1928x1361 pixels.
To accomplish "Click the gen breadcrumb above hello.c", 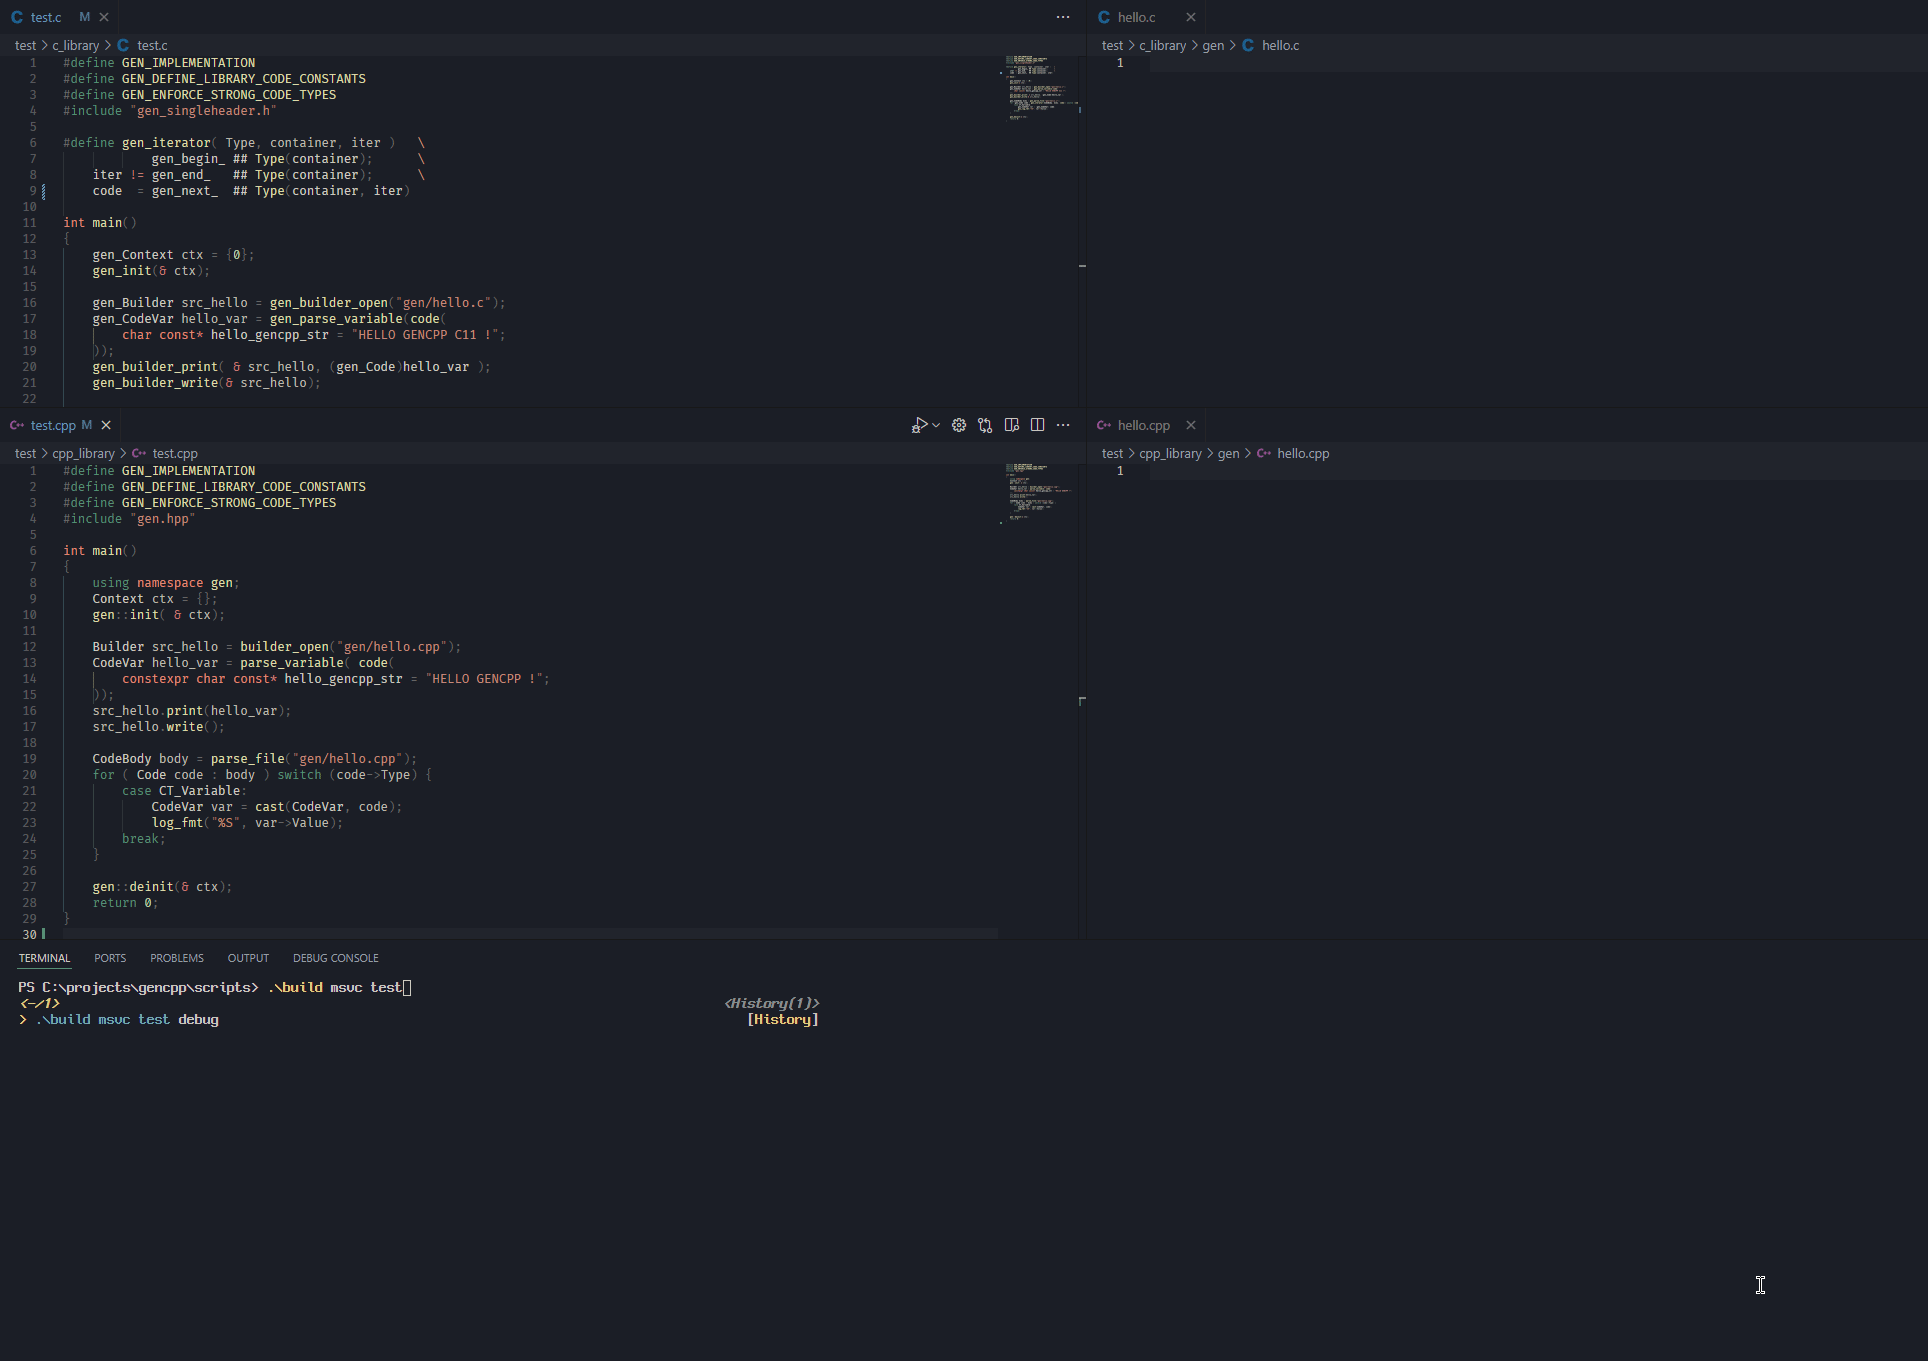I will [1212, 45].
